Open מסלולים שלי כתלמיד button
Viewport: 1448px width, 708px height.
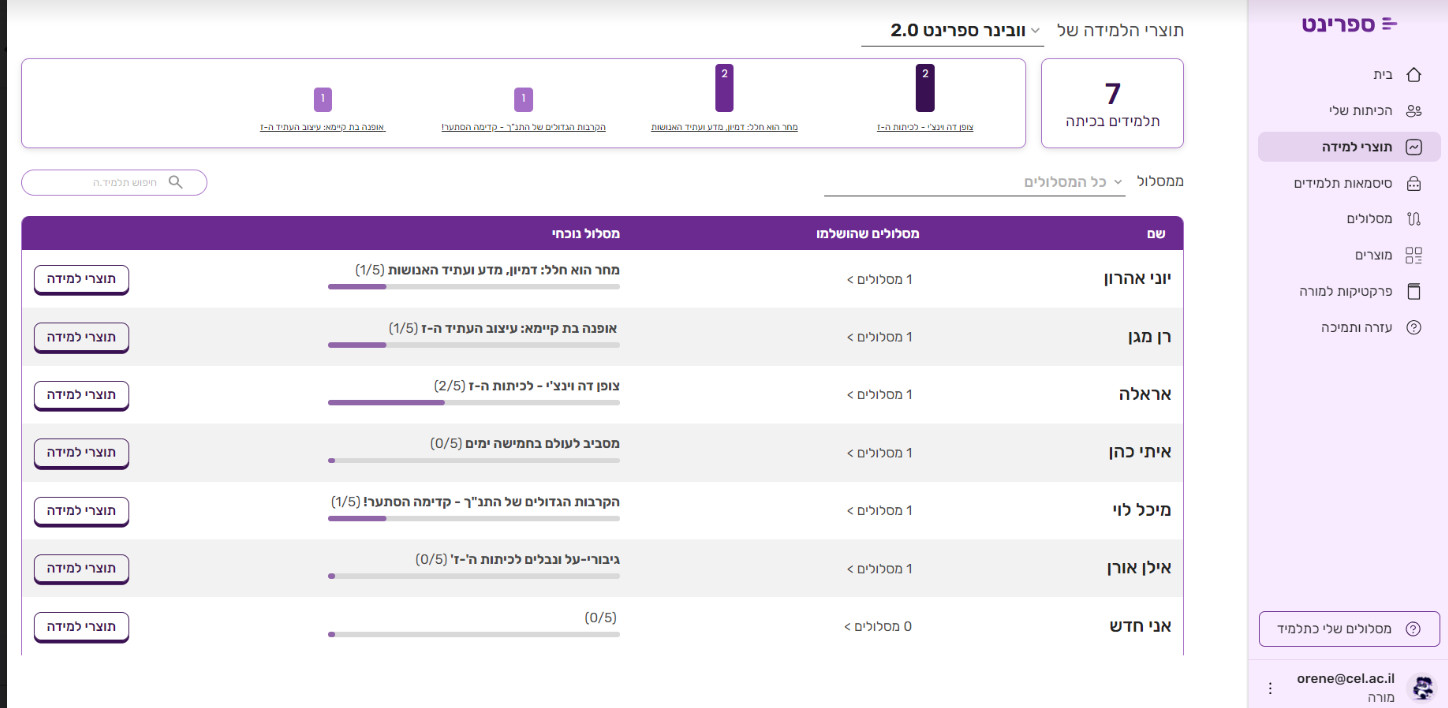click(1349, 629)
